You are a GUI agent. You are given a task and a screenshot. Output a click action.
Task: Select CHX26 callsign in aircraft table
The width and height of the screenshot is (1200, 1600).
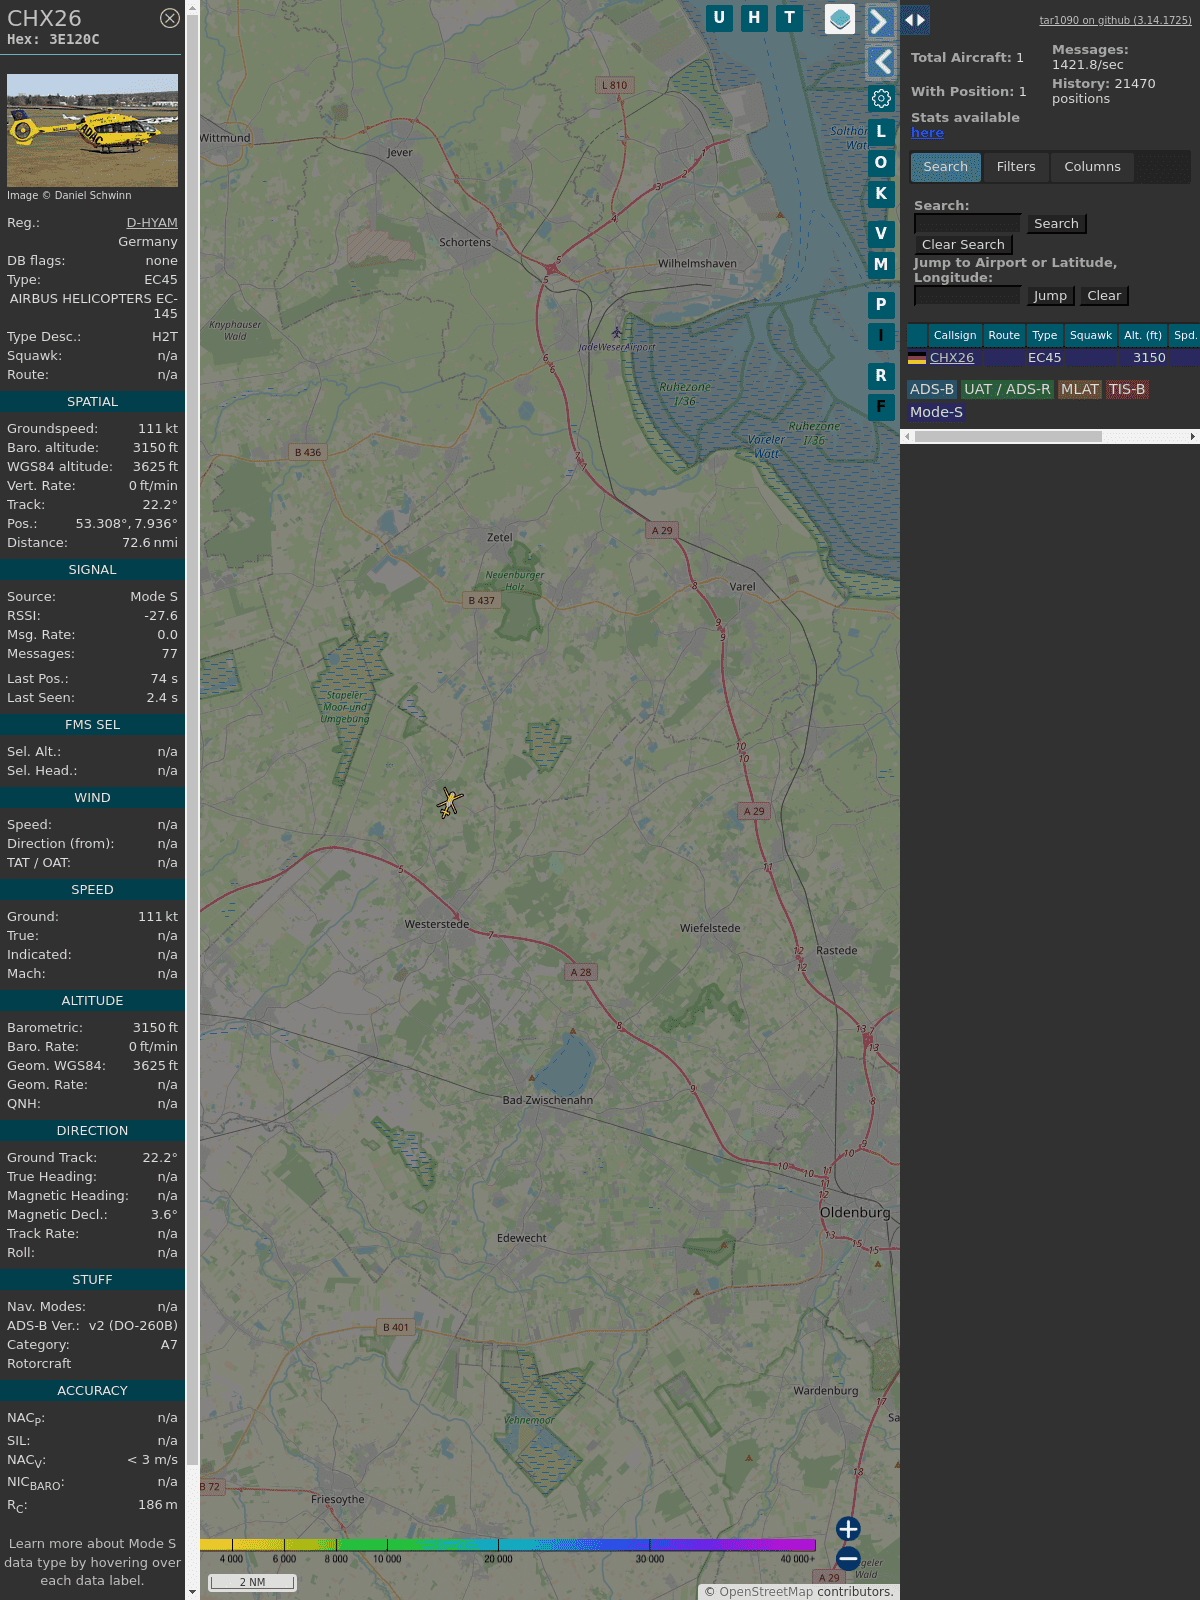[x=952, y=357]
